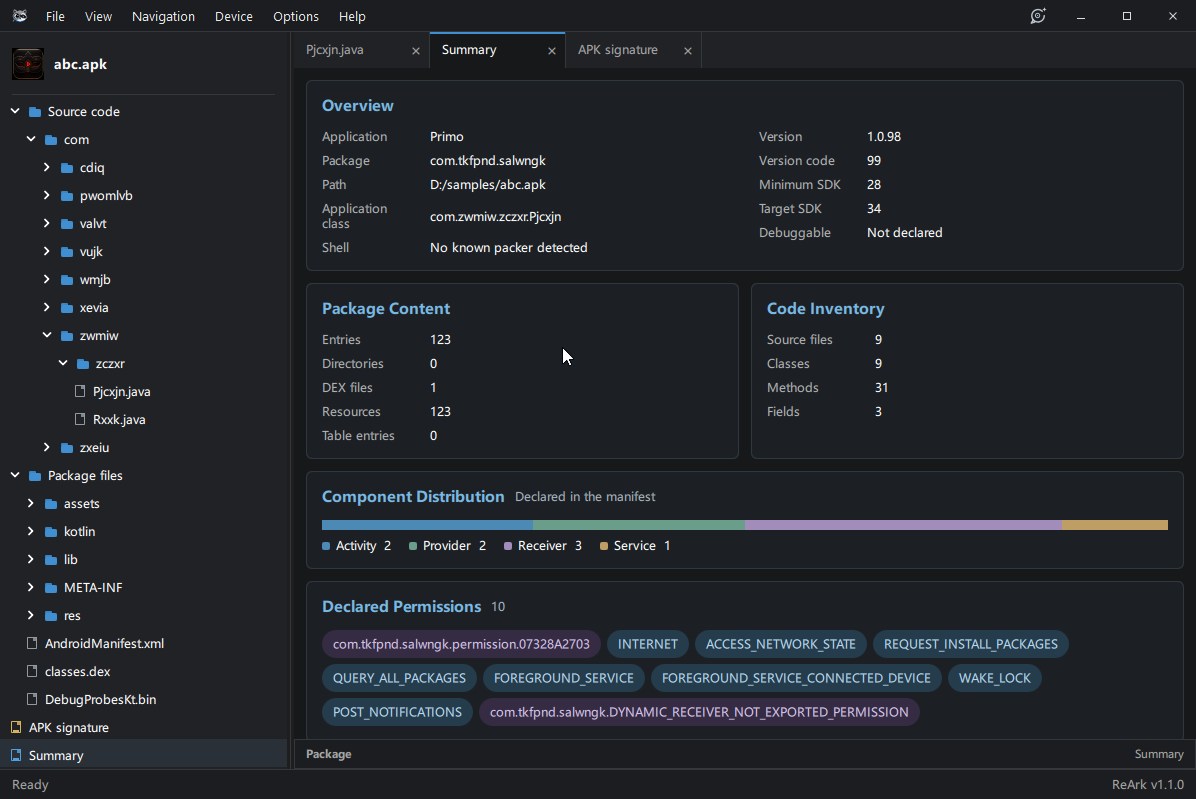Open the View menu

pos(98,16)
